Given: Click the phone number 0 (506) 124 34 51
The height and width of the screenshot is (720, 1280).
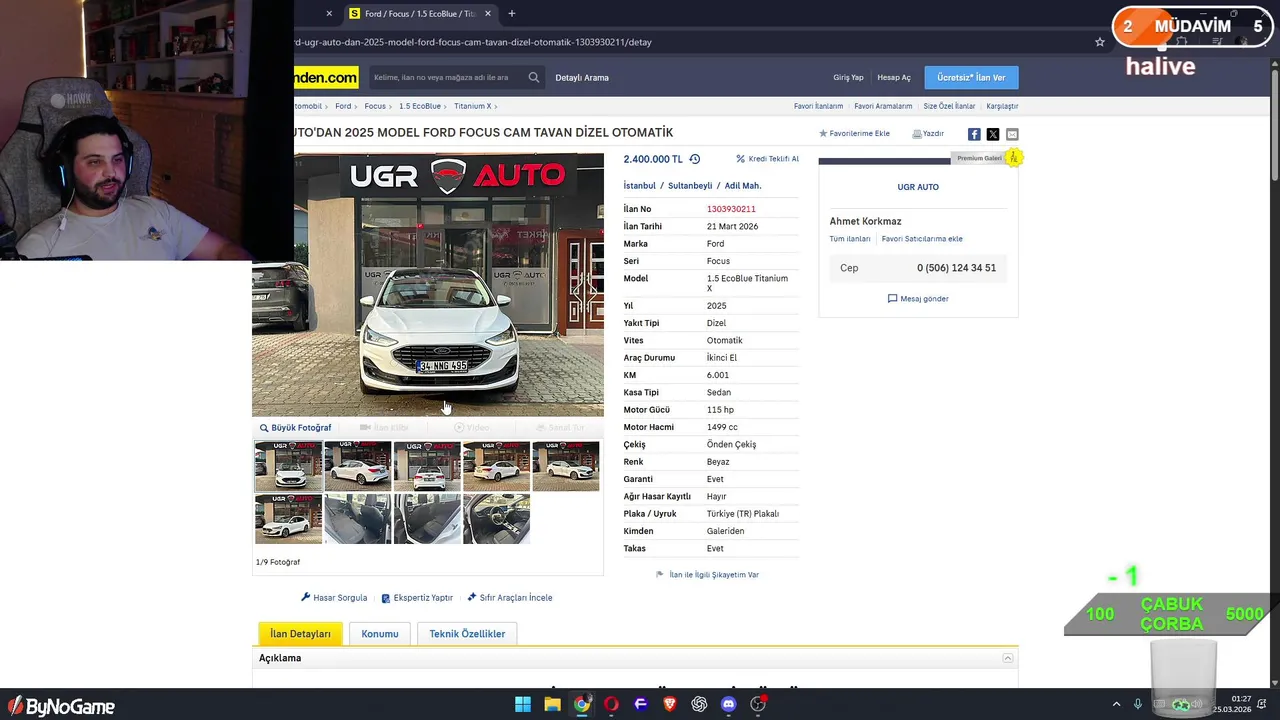Looking at the screenshot, I should click(x=956, y=268).
